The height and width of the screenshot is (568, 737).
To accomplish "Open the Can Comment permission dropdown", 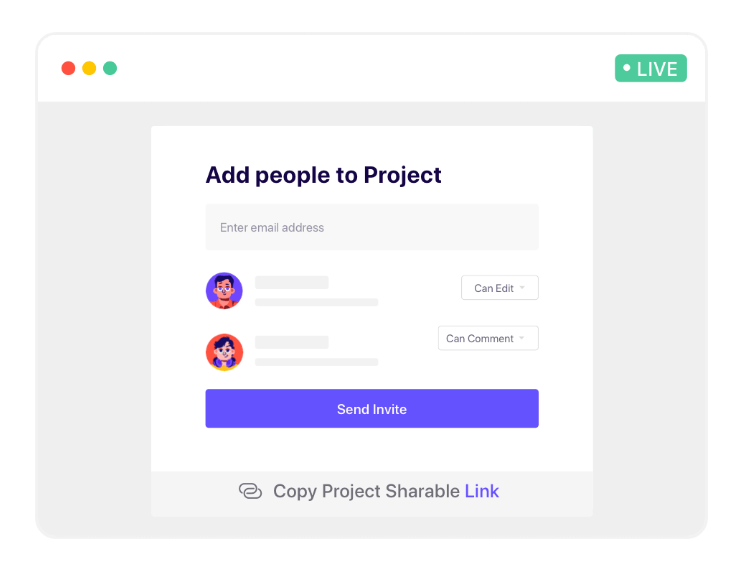I will (488, 338).
